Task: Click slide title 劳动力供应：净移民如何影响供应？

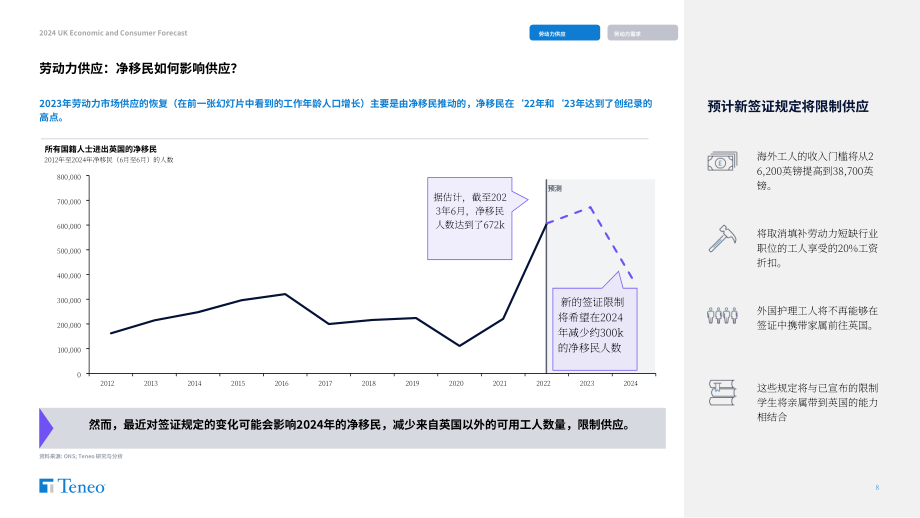Action: coord(138,69)
